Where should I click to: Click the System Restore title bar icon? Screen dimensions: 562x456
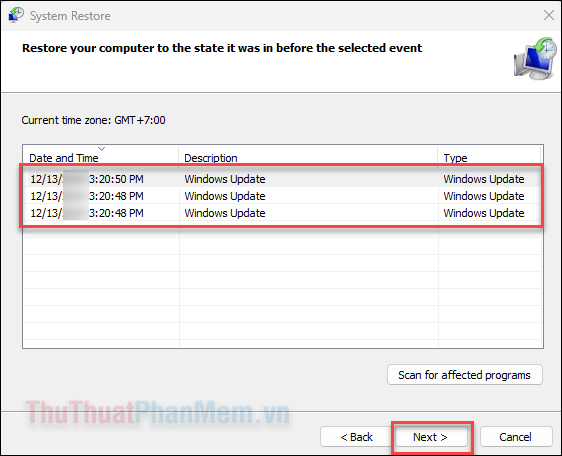pos(16,15)
